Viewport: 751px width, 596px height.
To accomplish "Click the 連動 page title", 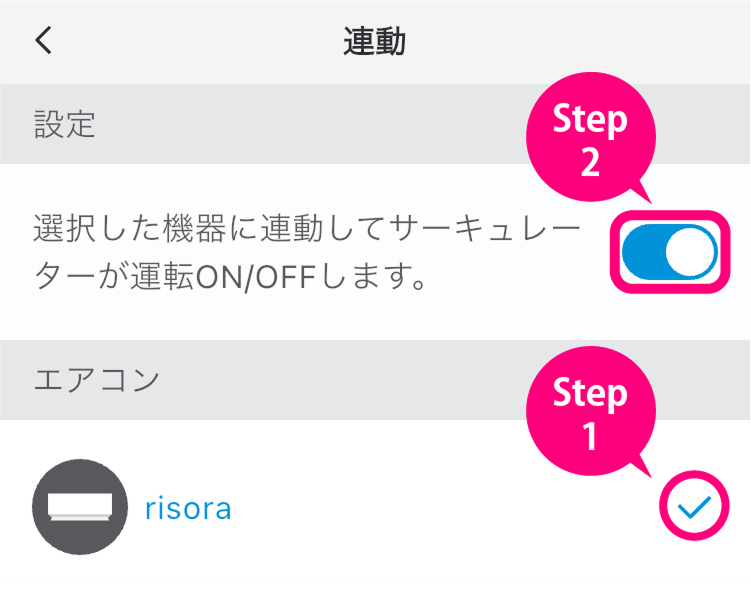I will pos(374,42).
